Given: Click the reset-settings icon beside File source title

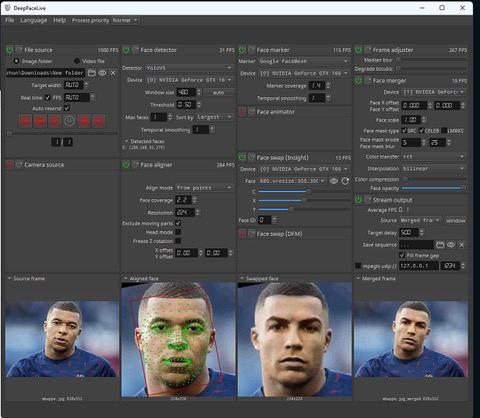Looking at the screenshot, I should [19, 50].
